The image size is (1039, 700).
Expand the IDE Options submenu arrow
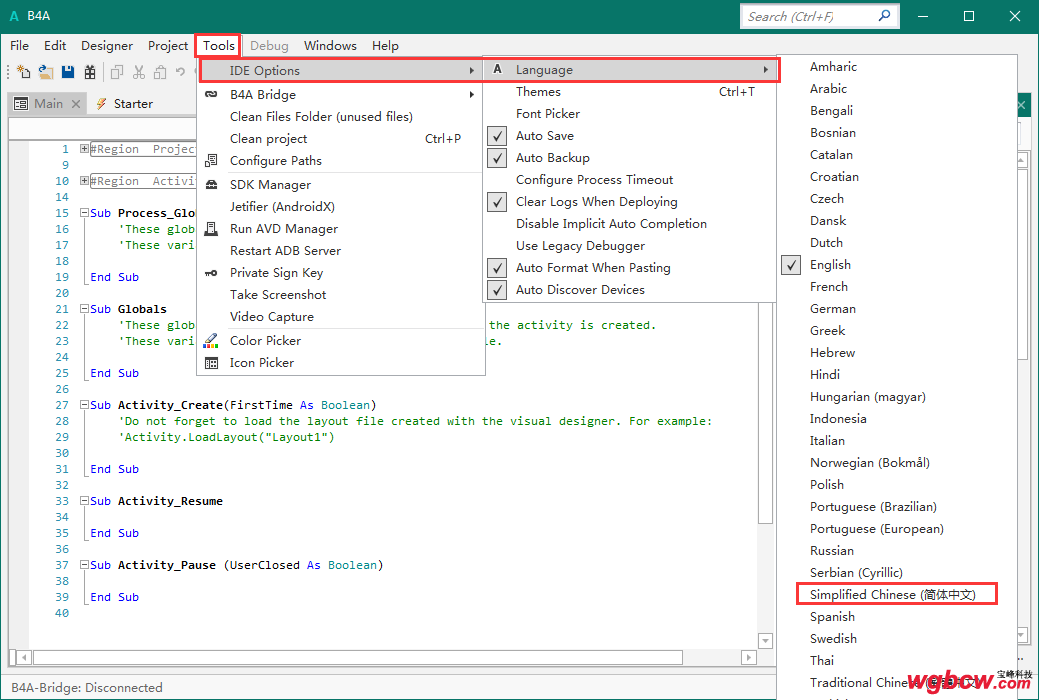coord(471,70)
